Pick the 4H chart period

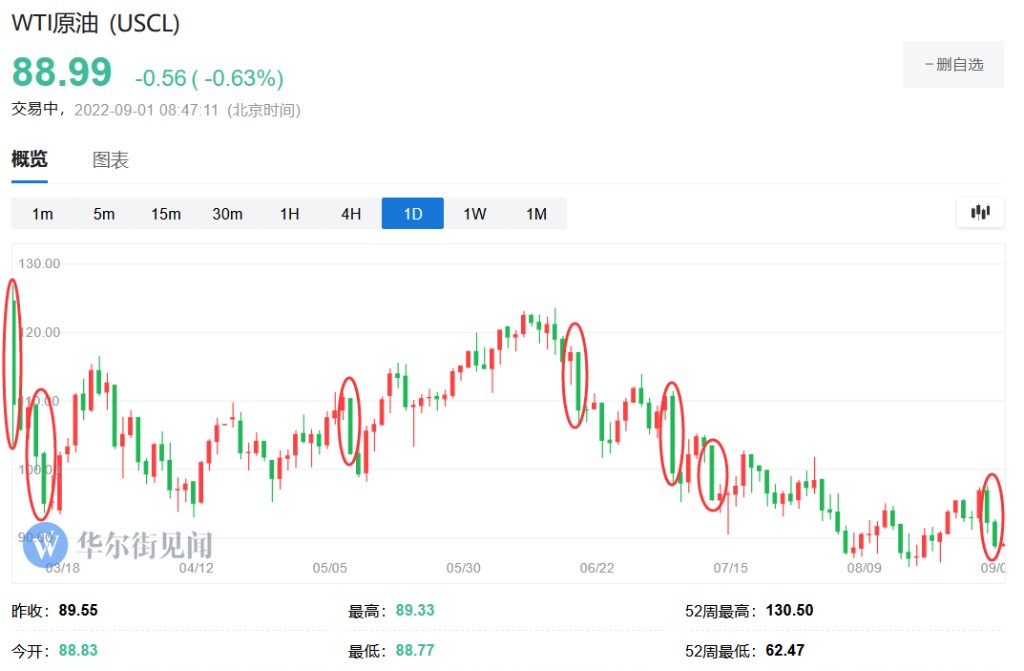pyautogui.click(x=351, y=214)
